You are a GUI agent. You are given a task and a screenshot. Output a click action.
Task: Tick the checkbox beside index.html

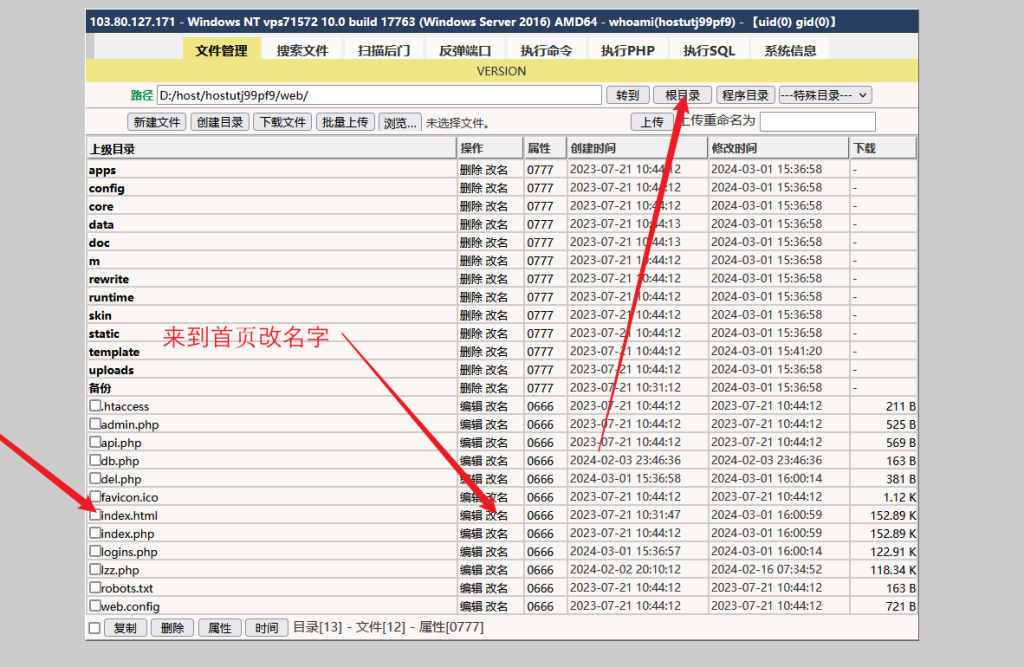(x=95, y=515)
